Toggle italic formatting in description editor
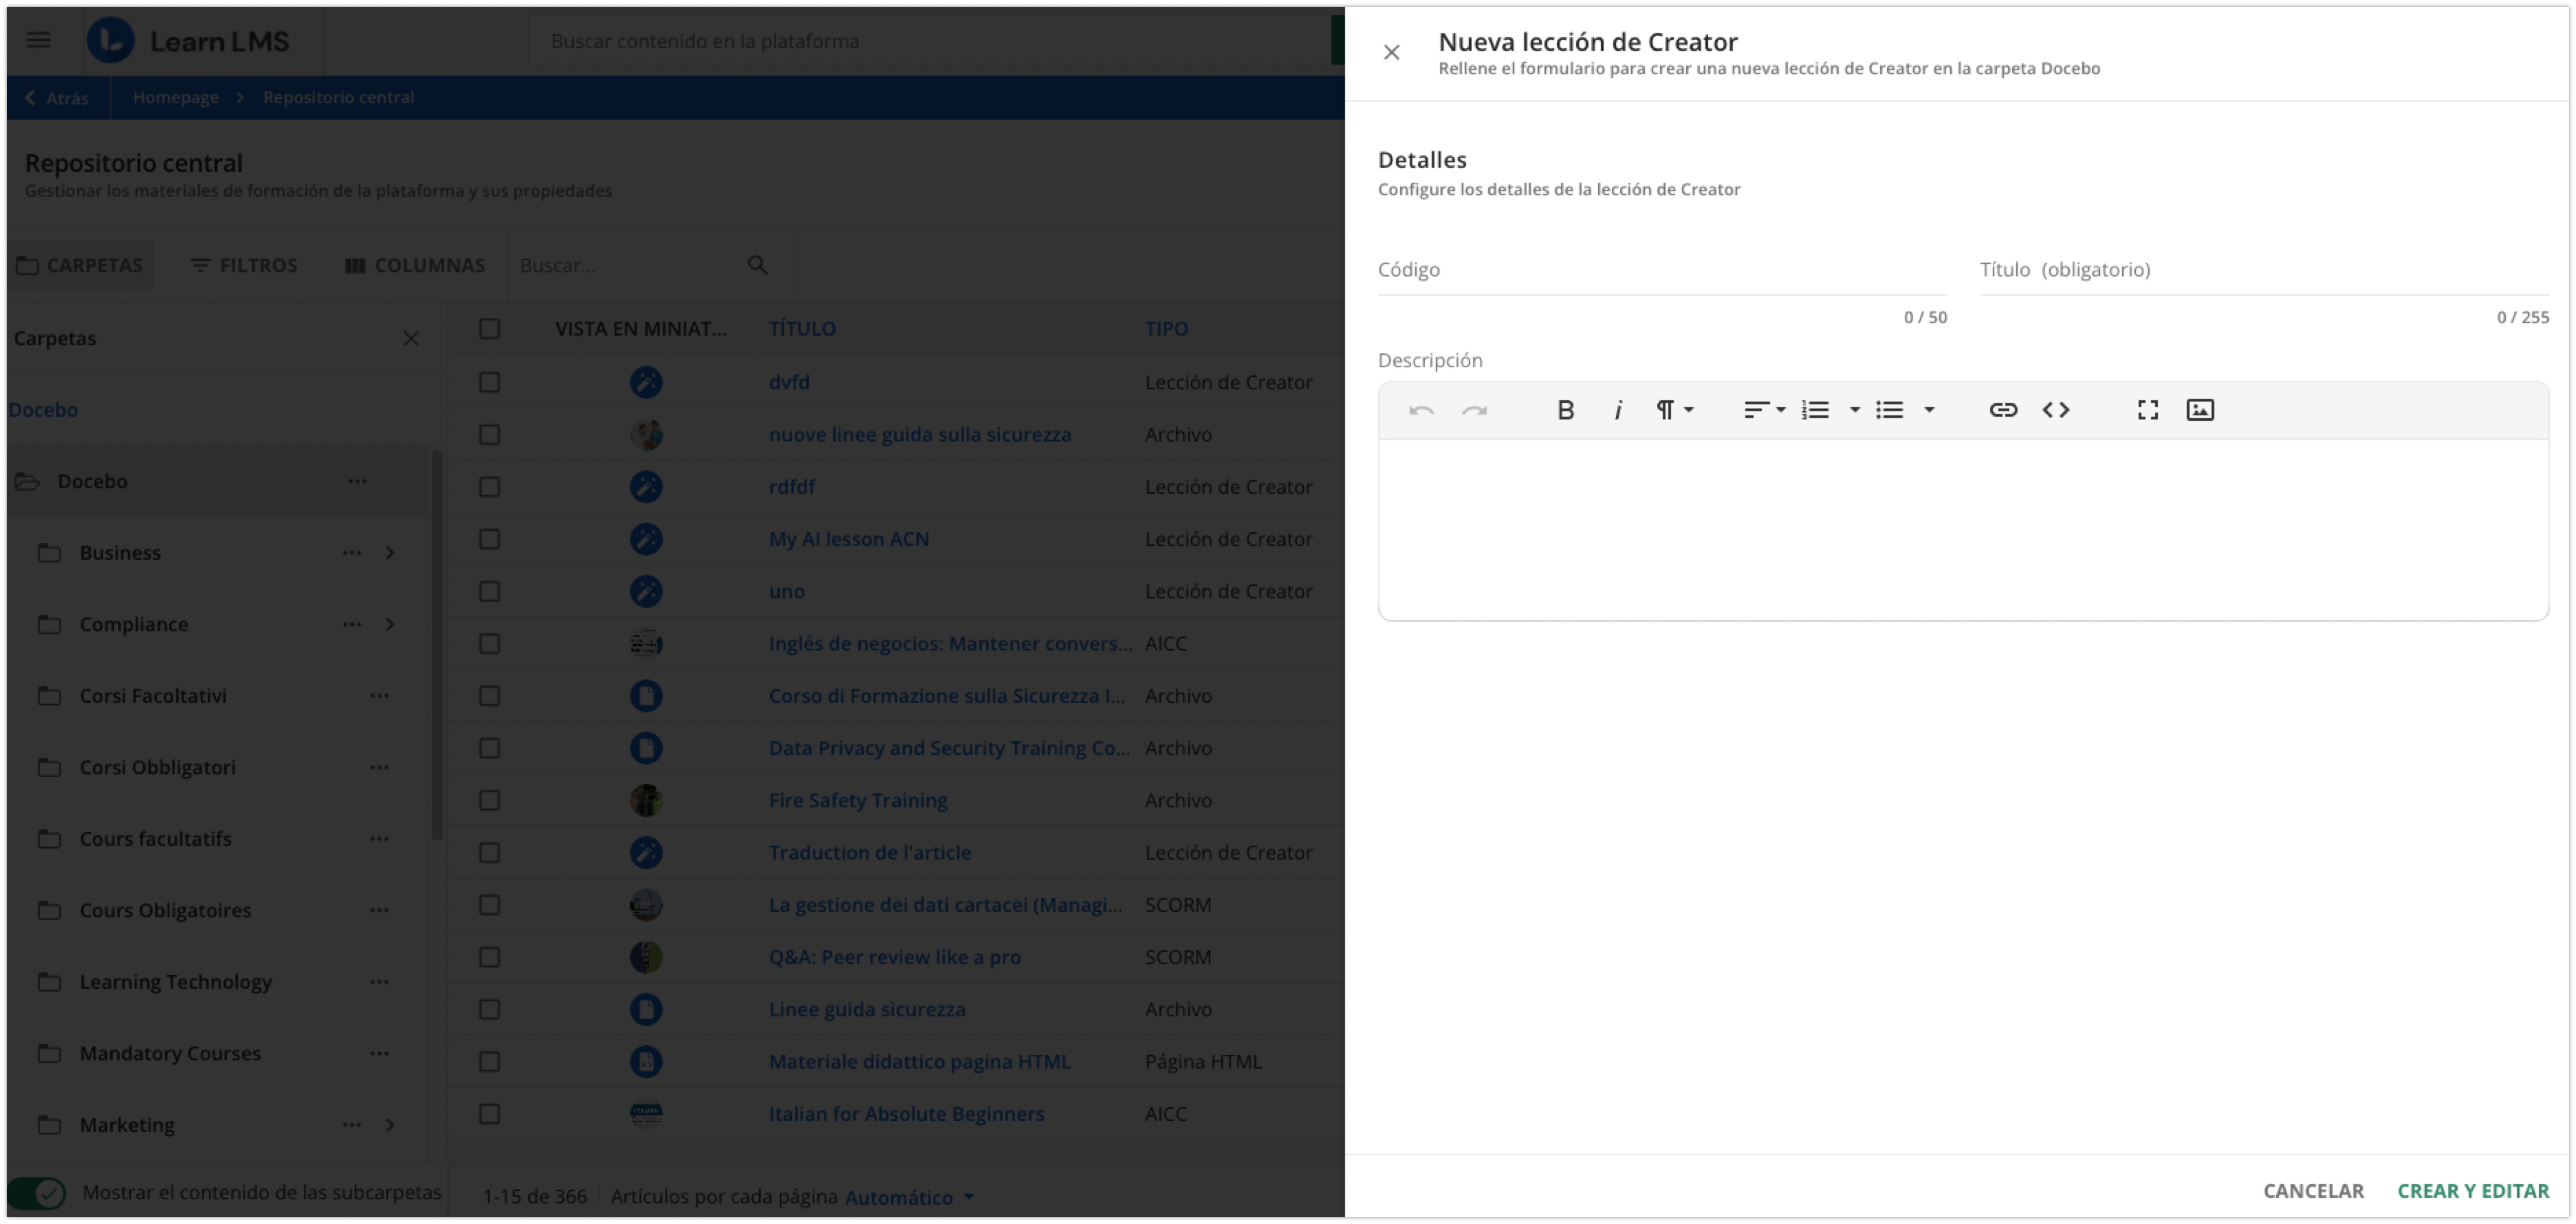Image resolution: width=2576 pixels, height=1224 pixels. point(1617,410)
